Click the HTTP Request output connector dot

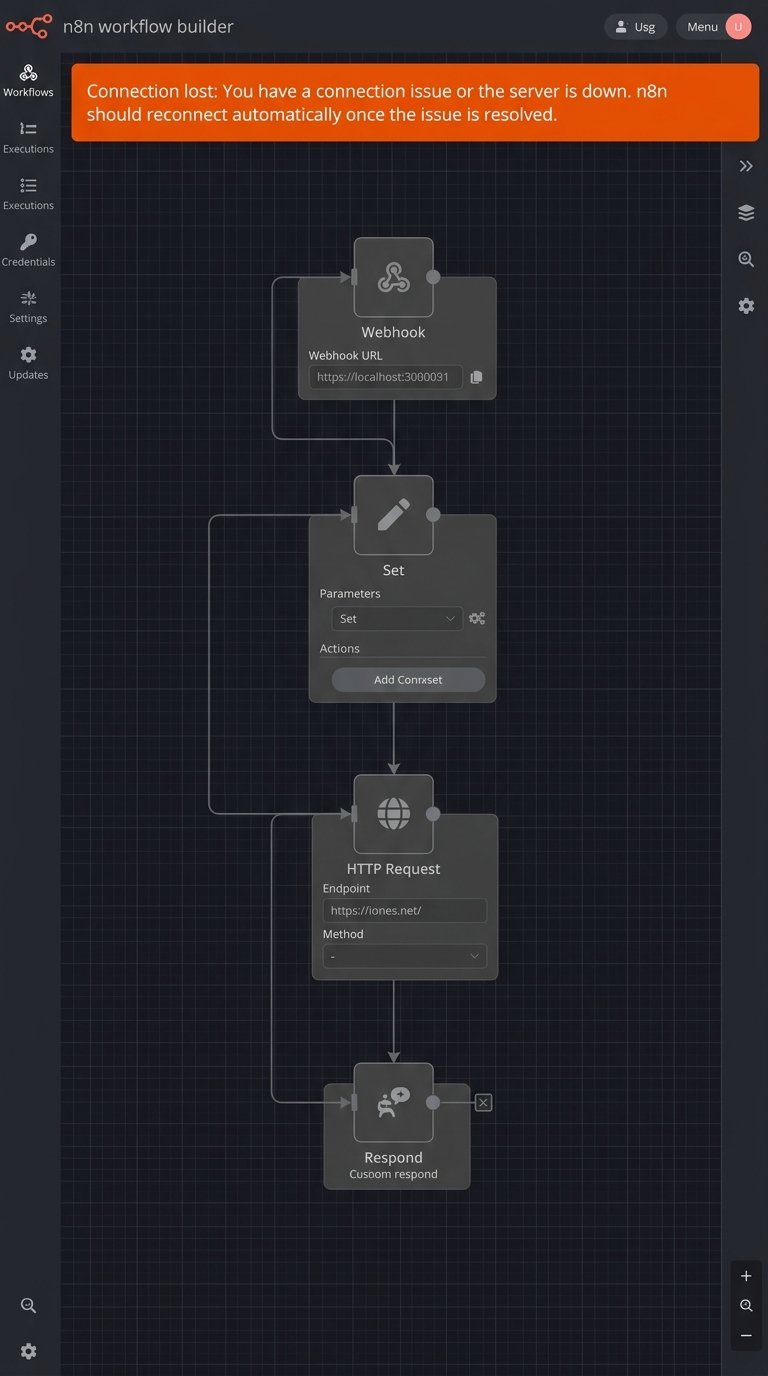pos(433,814)
